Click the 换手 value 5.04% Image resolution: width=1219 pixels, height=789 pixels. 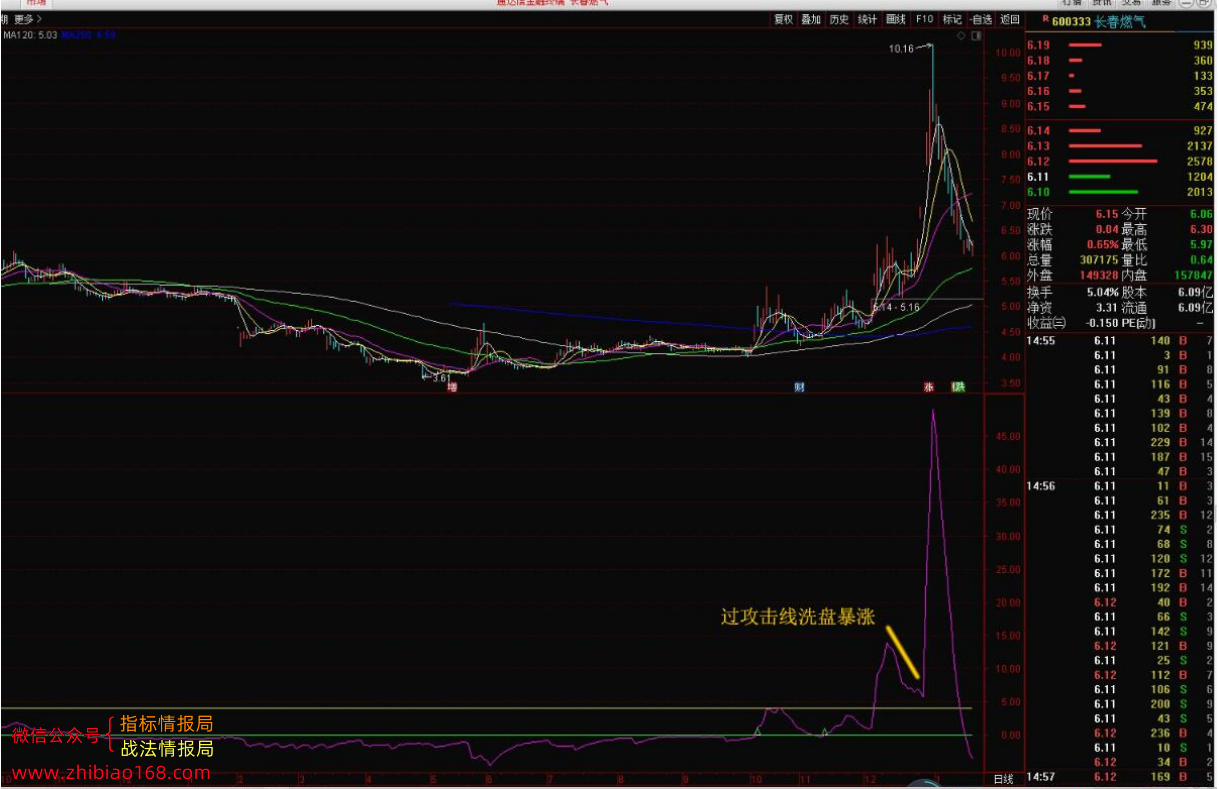1103,292
